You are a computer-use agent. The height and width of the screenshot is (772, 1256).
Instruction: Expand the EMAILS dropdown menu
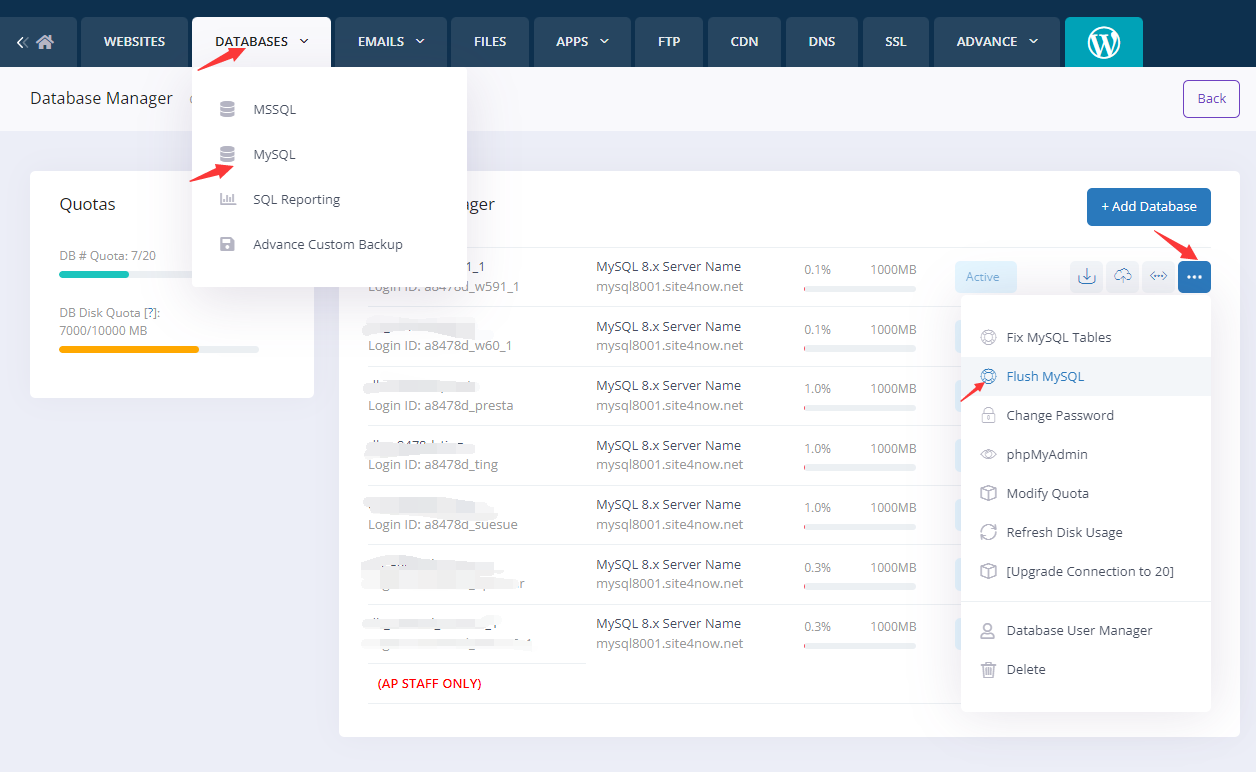click(x=391, y=42)
